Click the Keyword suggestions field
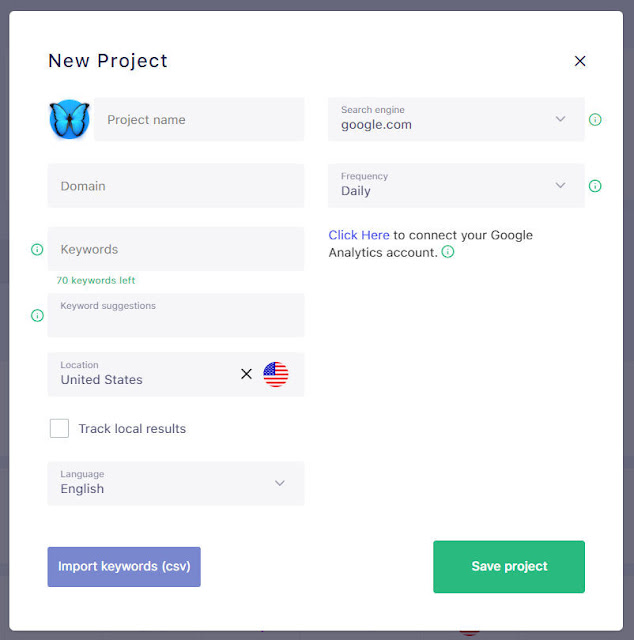 point(176,316)
